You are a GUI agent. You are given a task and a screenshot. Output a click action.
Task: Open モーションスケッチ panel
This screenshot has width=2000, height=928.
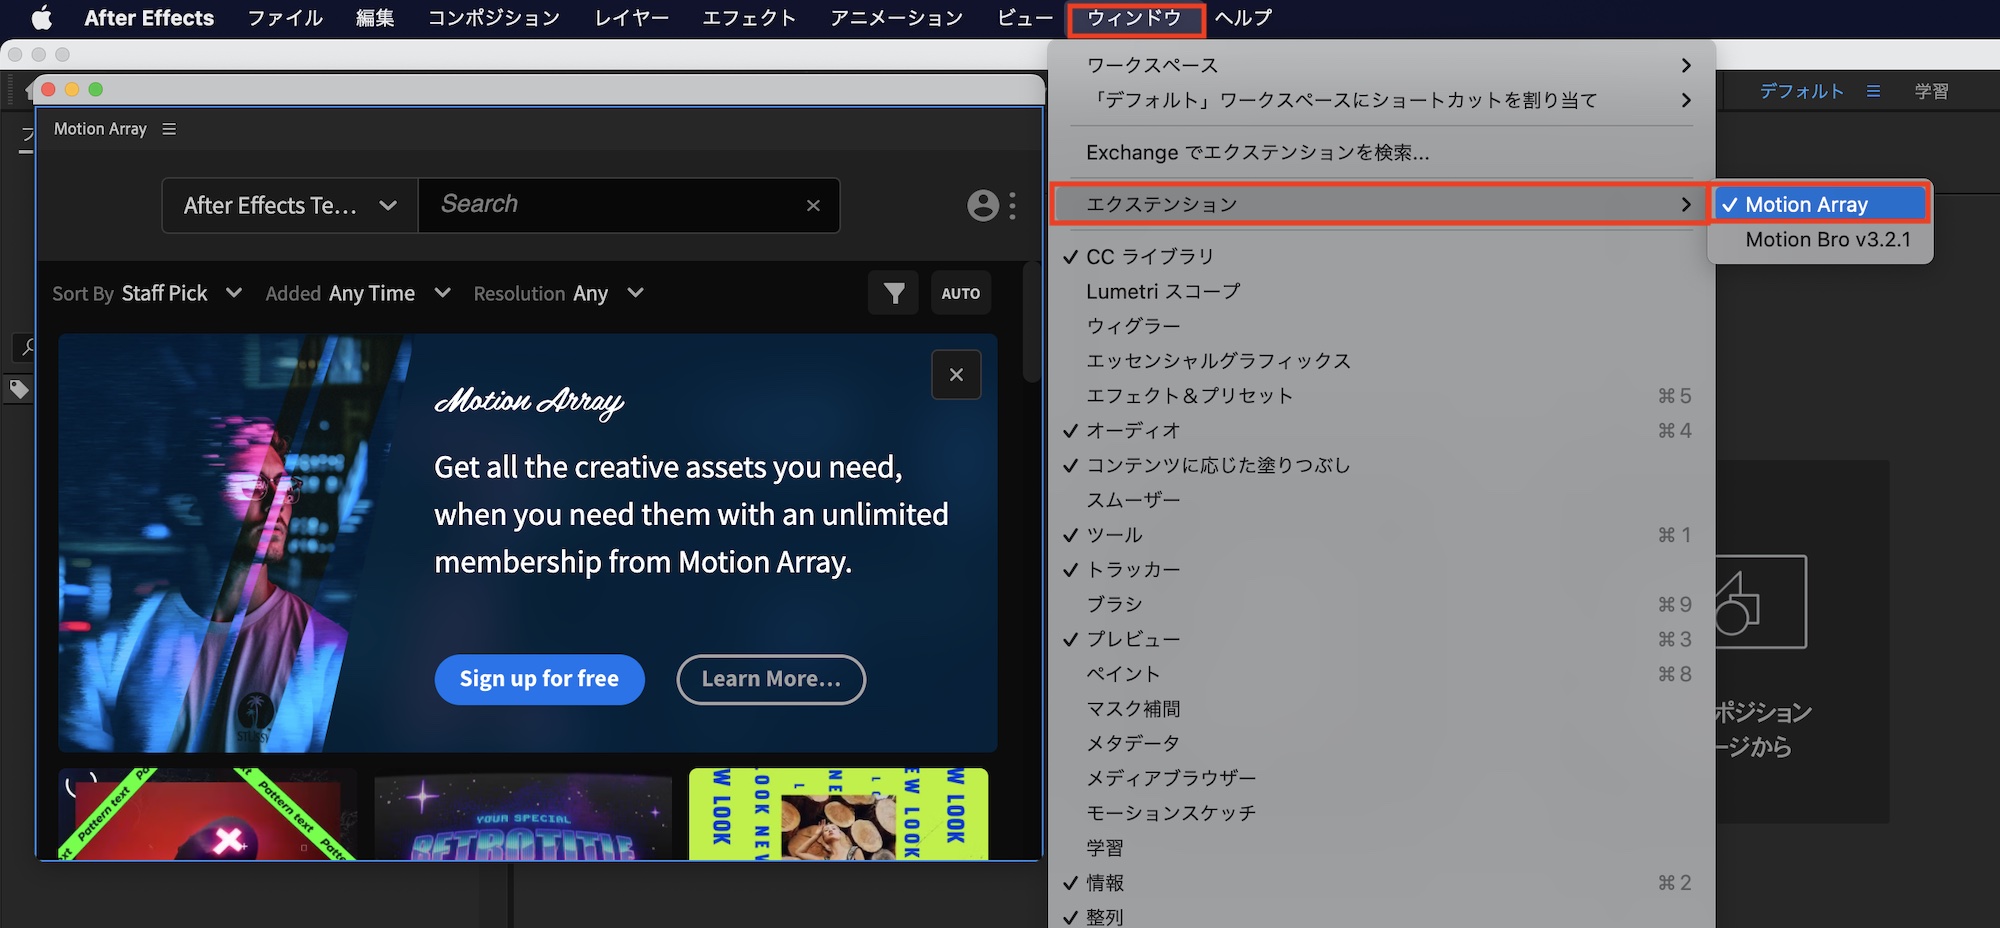click(1382, 813)
